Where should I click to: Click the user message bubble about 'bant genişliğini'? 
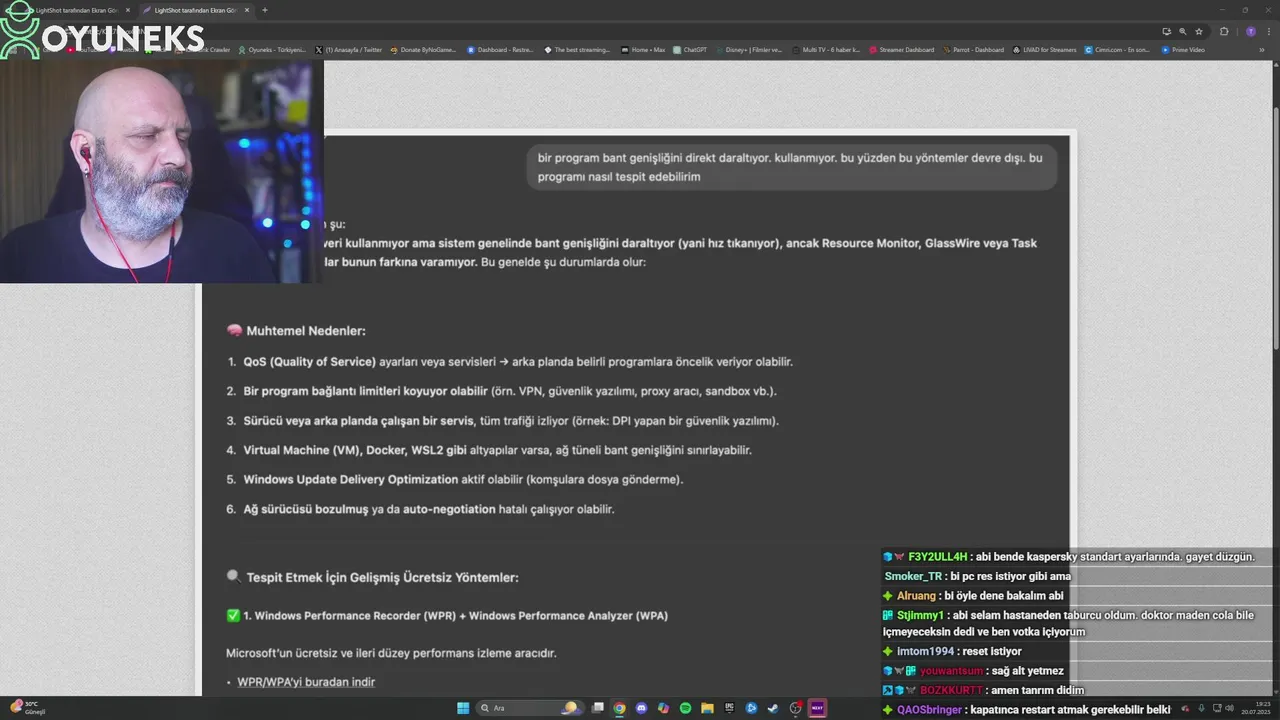[x=792, y=167]
